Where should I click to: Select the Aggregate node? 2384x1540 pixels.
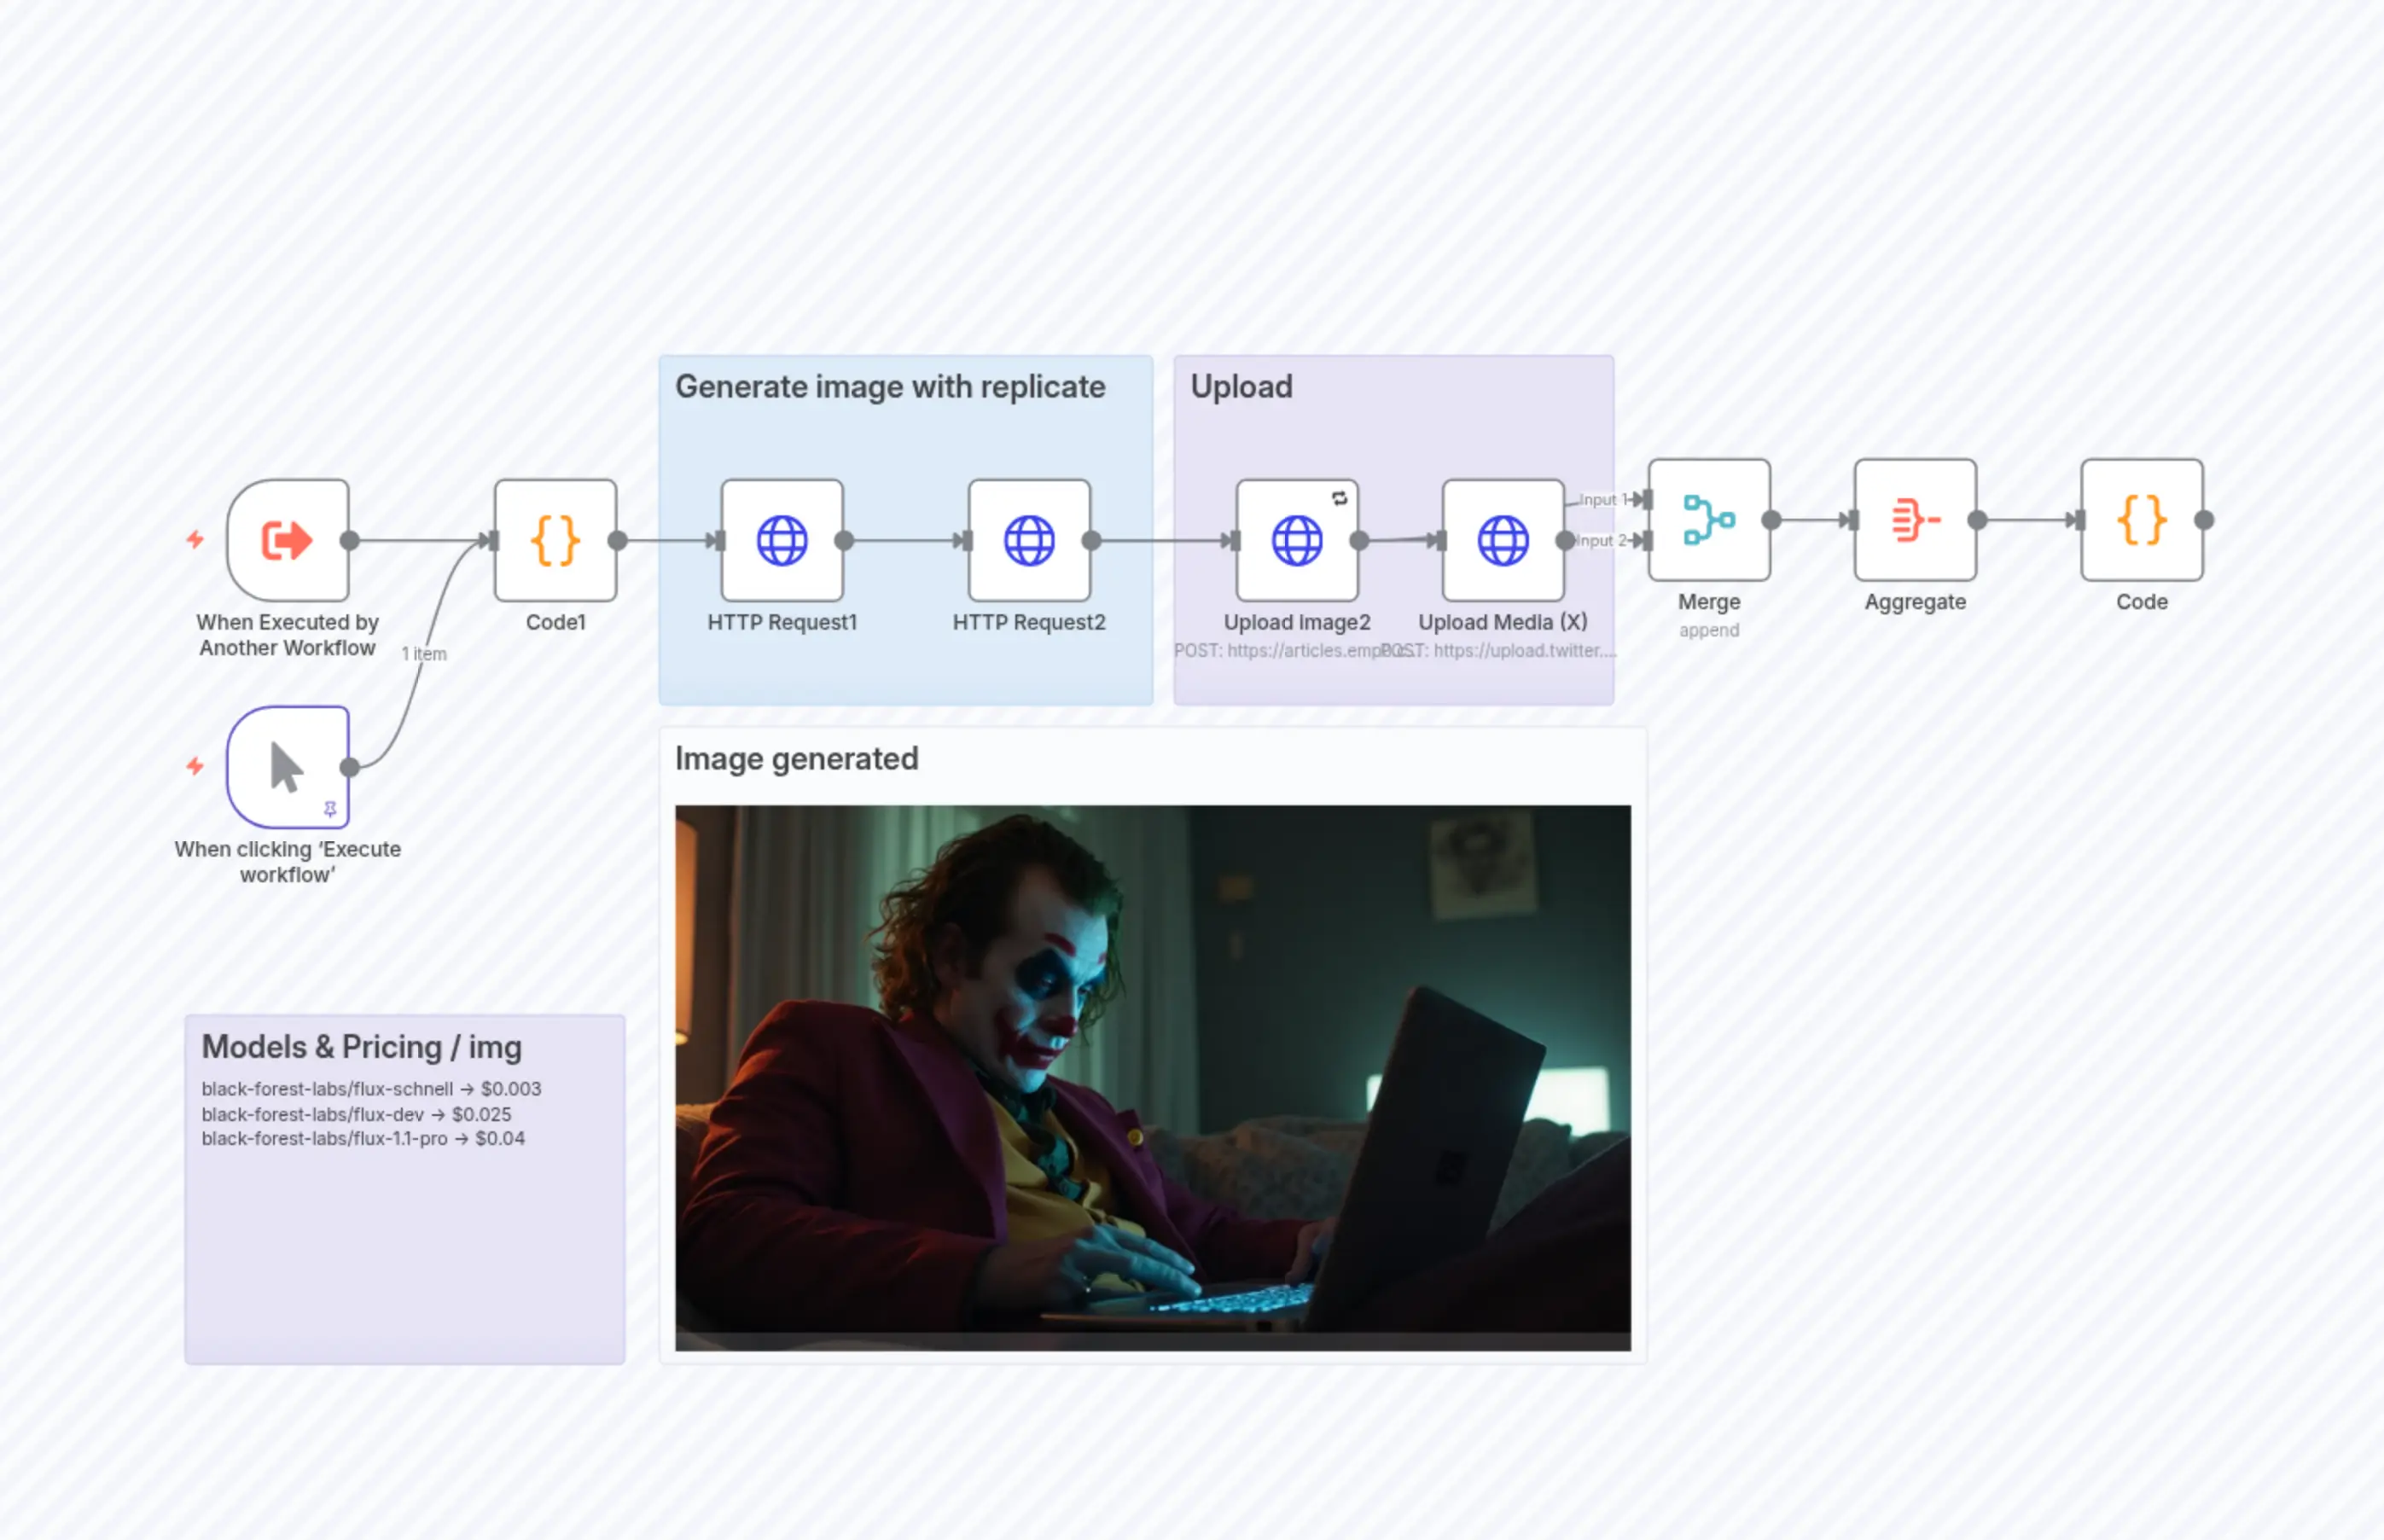(1913, 520)
